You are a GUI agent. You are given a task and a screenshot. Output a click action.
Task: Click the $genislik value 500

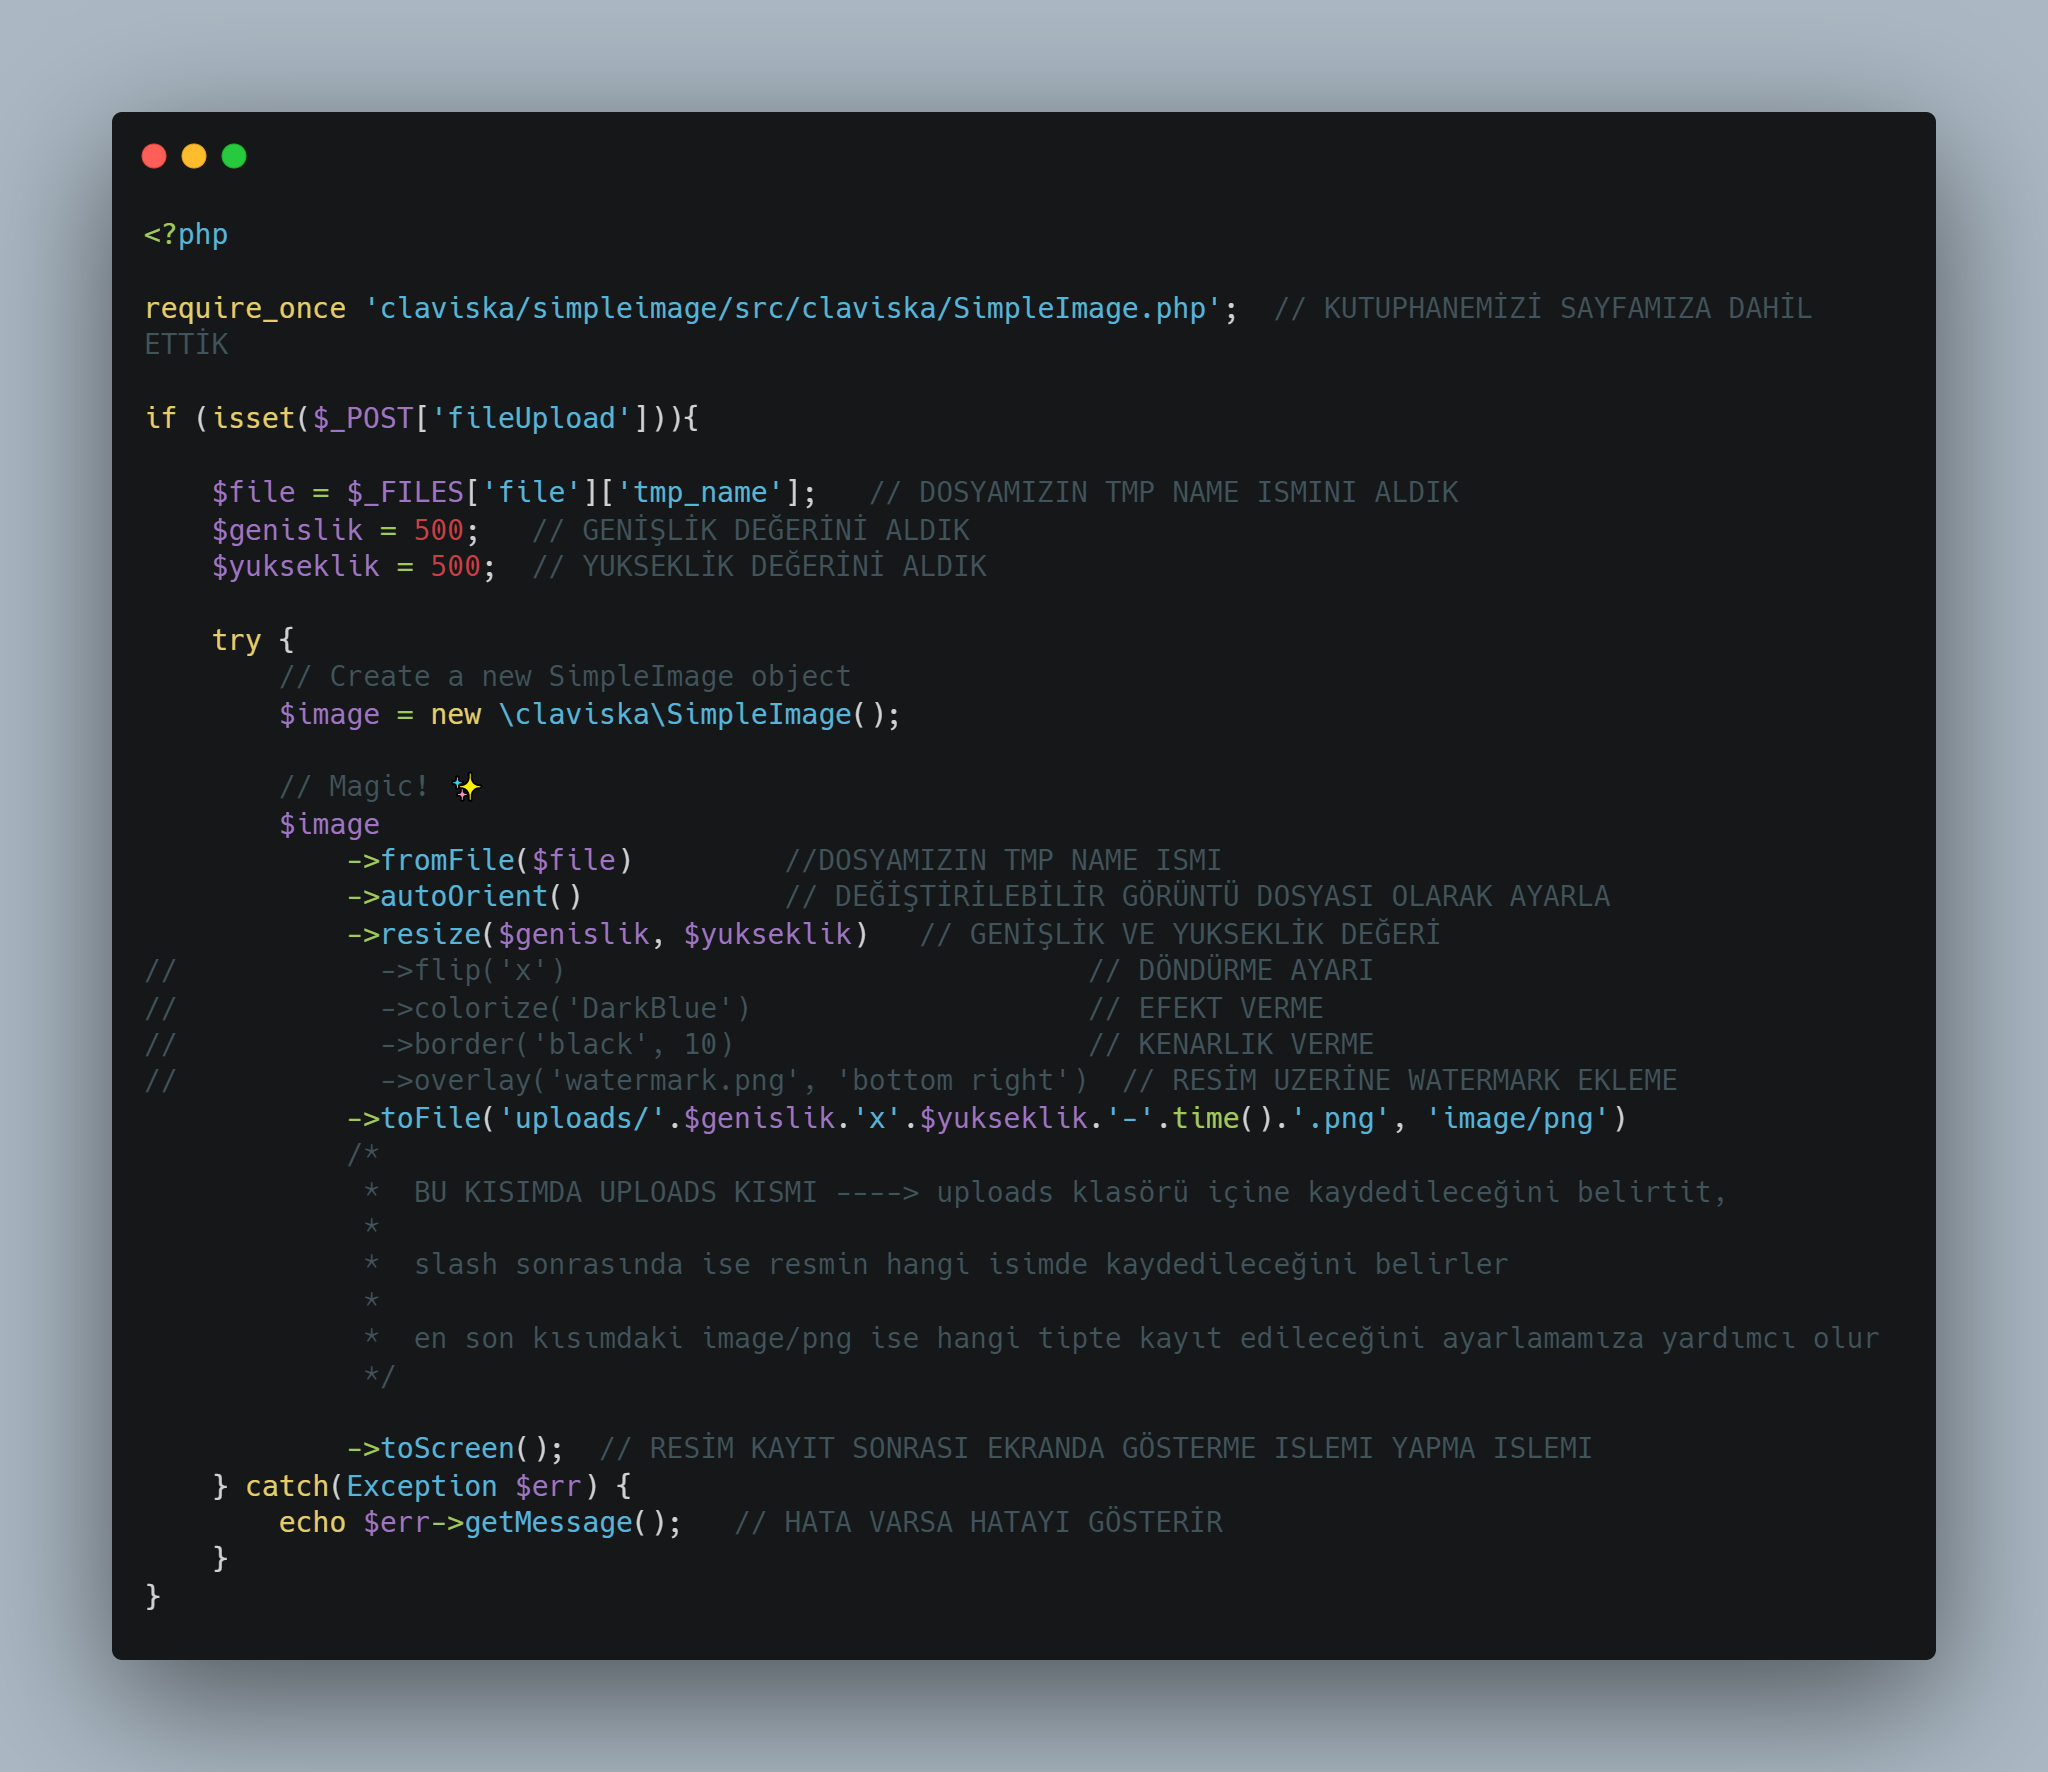(438, 530)
